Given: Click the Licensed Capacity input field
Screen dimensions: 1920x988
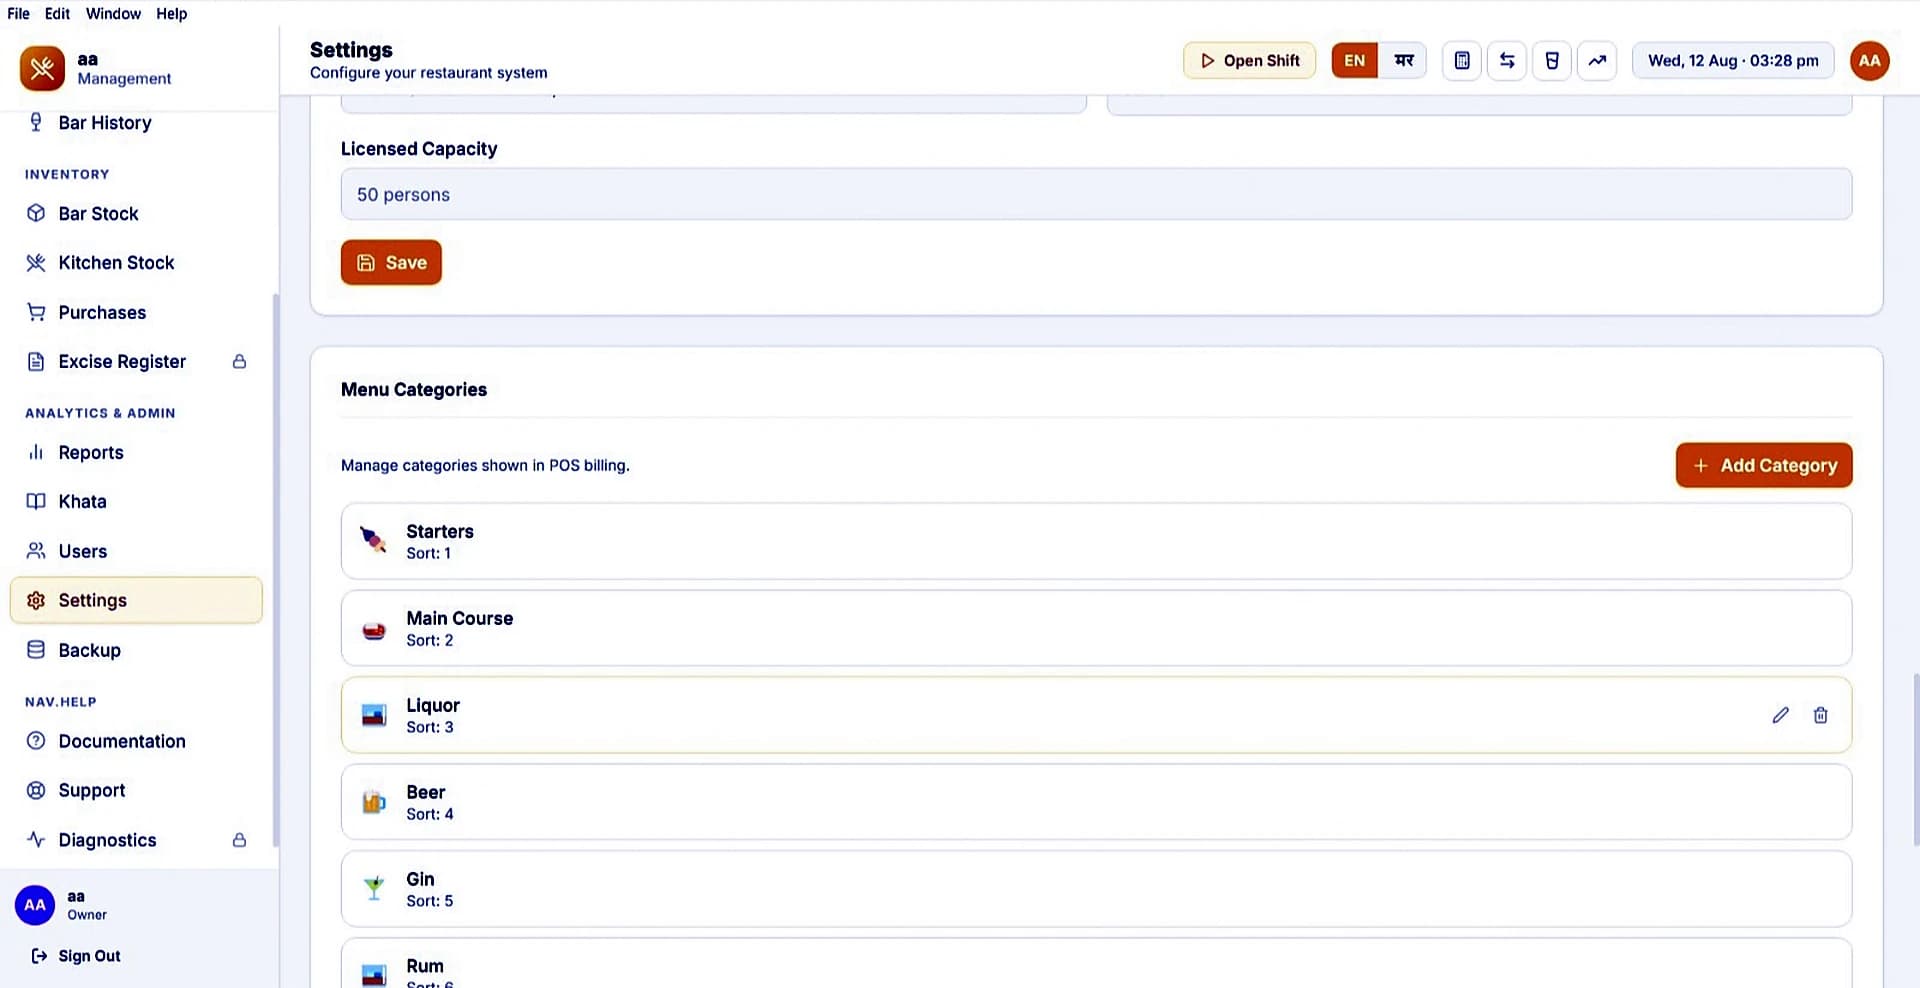Looking at the screenshot, I should [x=1096, y=194].
